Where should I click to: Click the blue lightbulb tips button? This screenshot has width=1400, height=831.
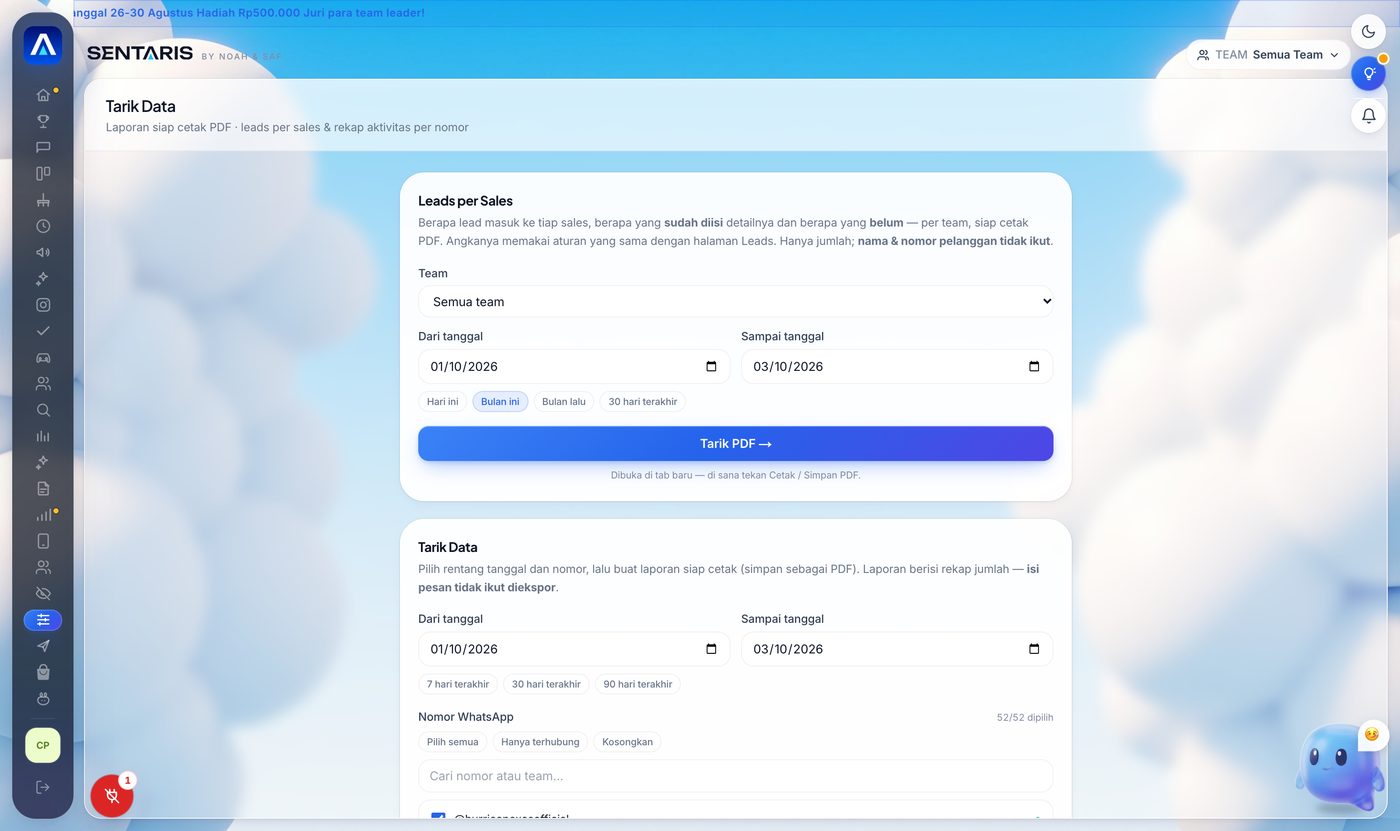(x=1369, y=73)
